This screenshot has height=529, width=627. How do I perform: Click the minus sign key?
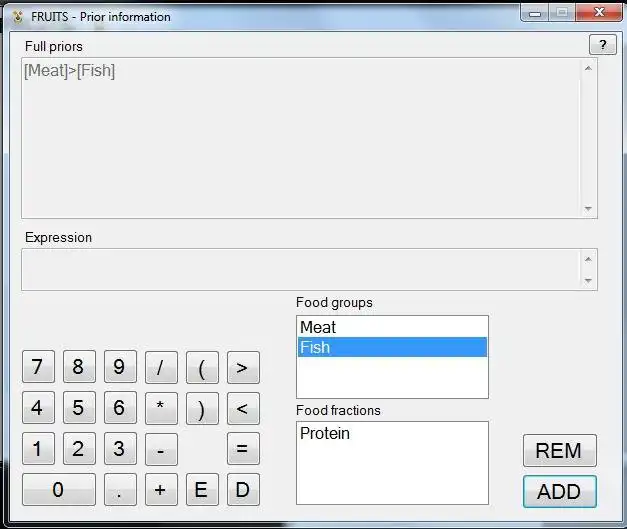point(161,449)
